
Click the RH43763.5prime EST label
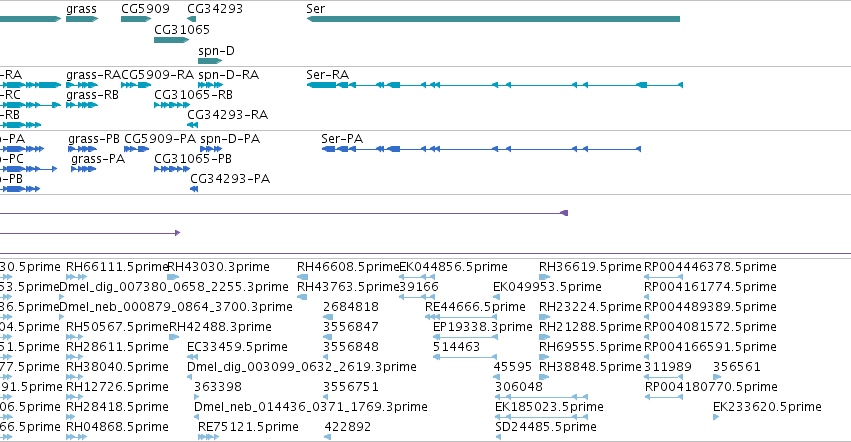pos(348,287)
